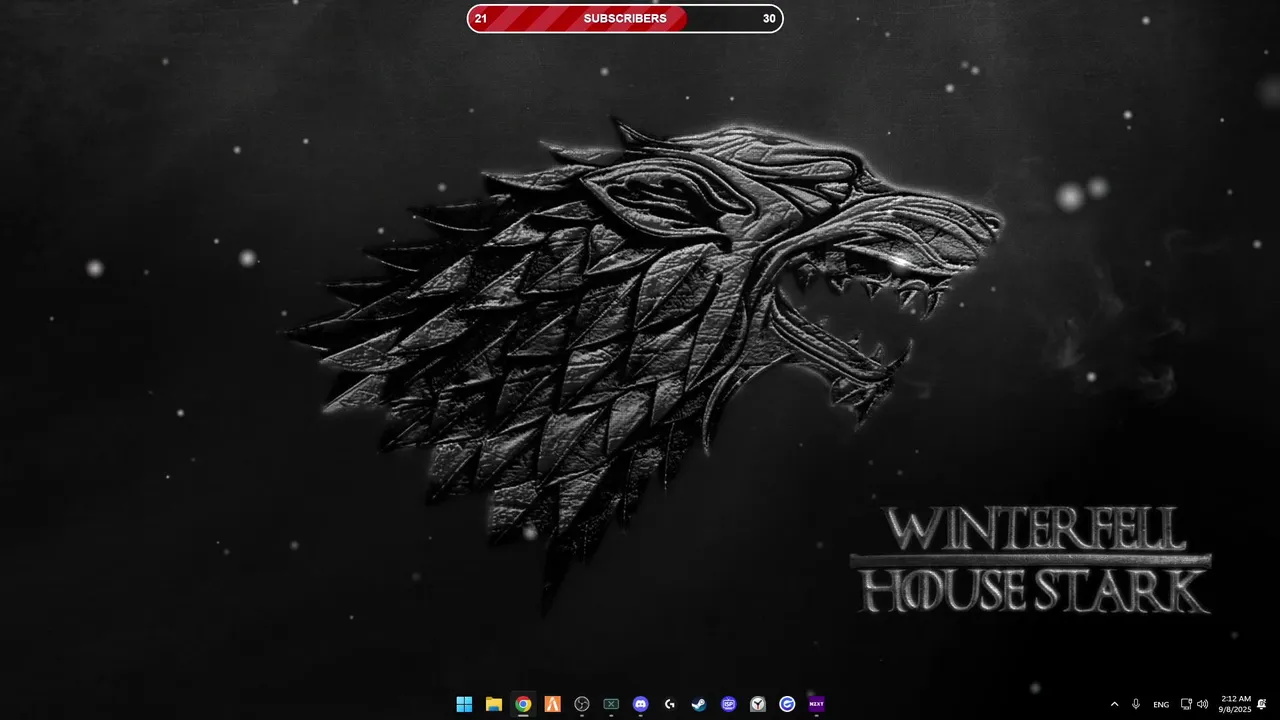Open Logitech G HUB from the taskbar
The height and width of the screenshot is (720, 1280).
670,704
